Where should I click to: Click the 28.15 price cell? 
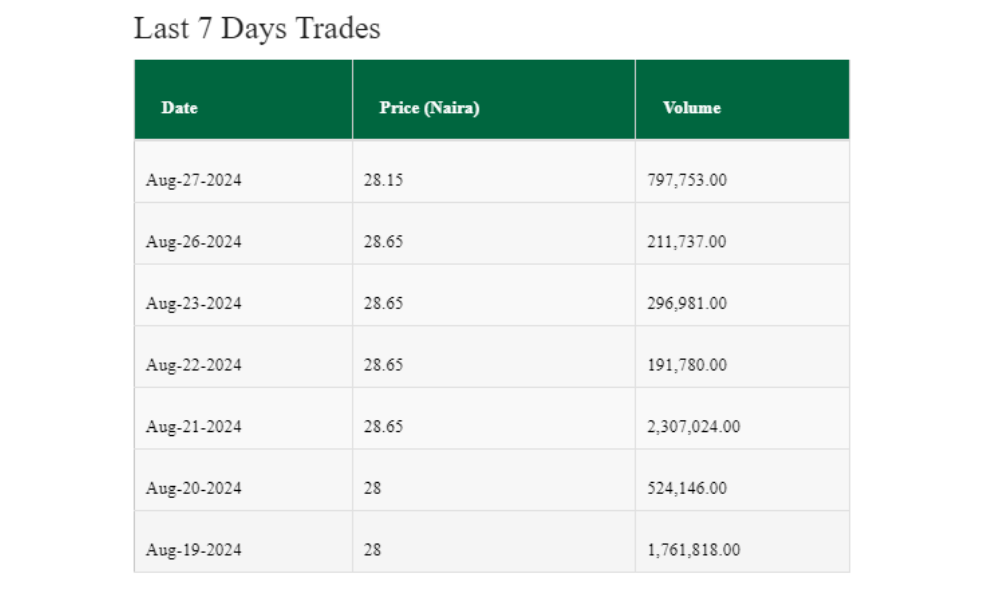point(383,180)
